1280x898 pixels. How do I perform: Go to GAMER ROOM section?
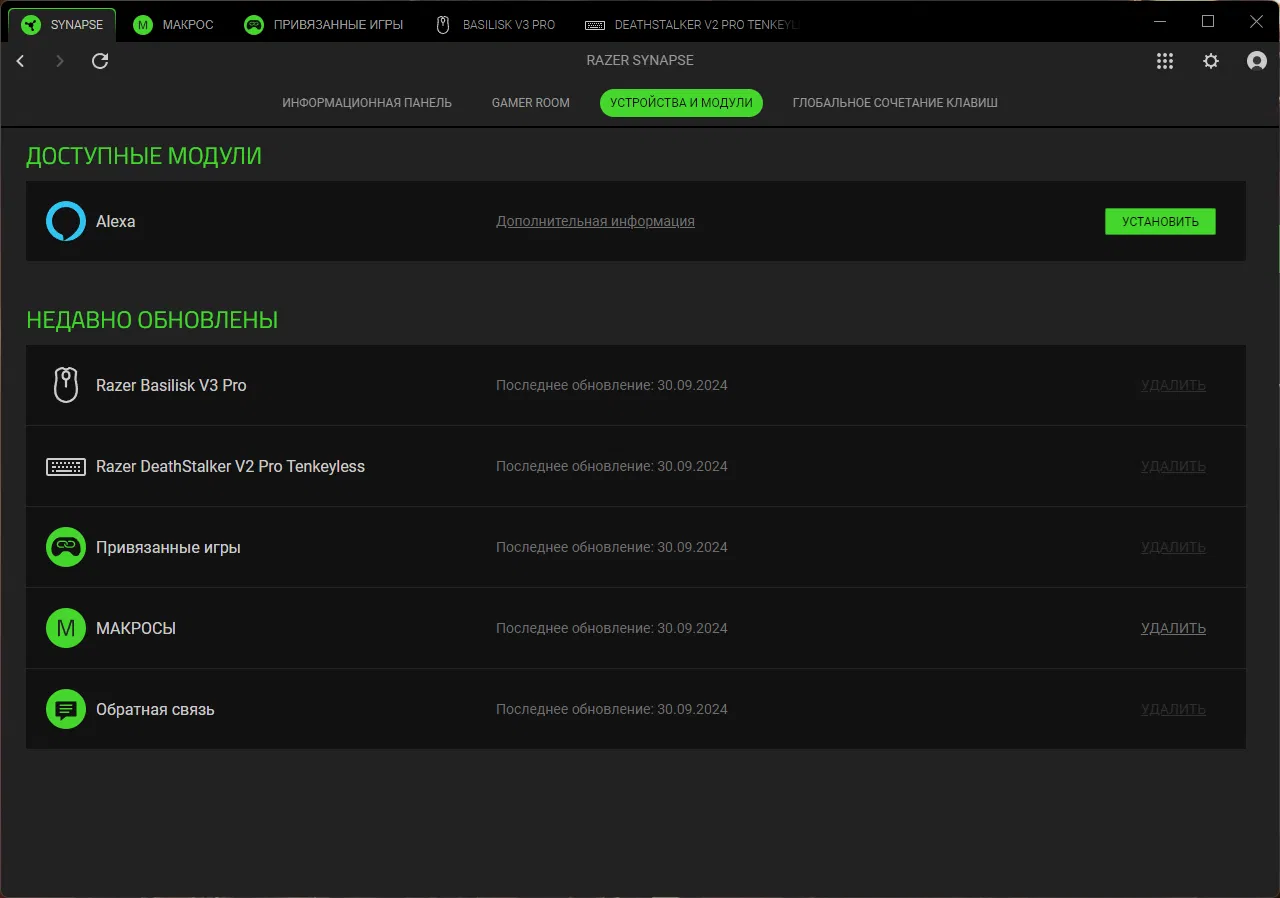point(531,103)
